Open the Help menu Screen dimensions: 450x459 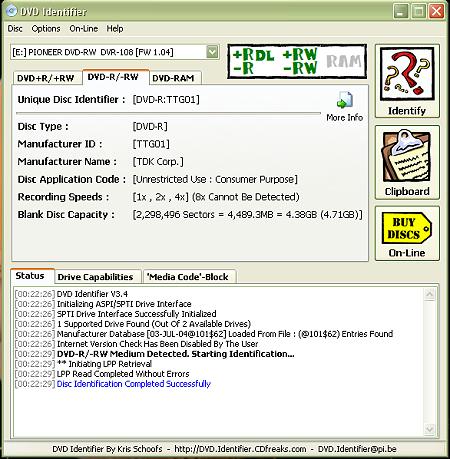pos(115,29)
